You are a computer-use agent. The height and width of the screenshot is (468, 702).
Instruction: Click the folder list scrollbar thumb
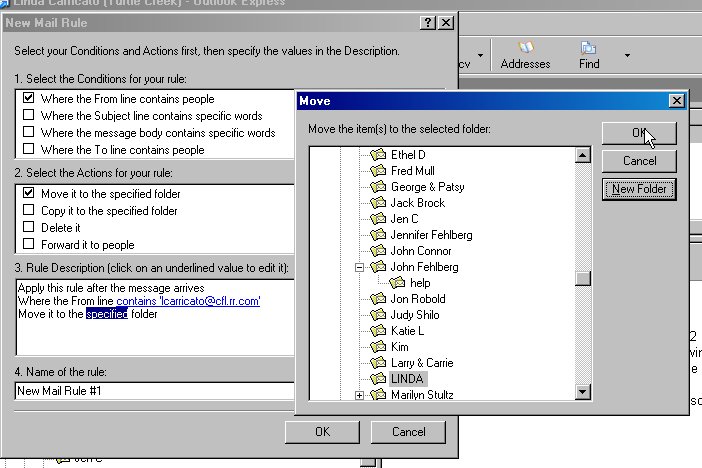[x=582, y=278]
